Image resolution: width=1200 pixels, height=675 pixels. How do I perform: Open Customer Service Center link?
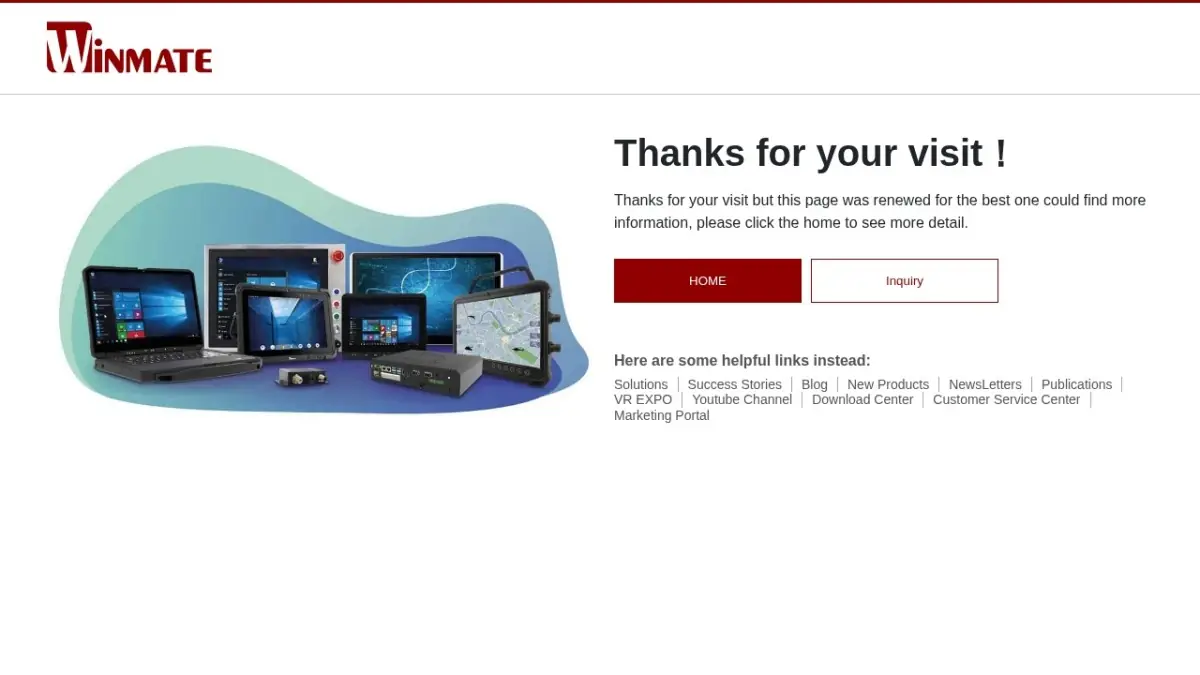(x=1007, y=399)
